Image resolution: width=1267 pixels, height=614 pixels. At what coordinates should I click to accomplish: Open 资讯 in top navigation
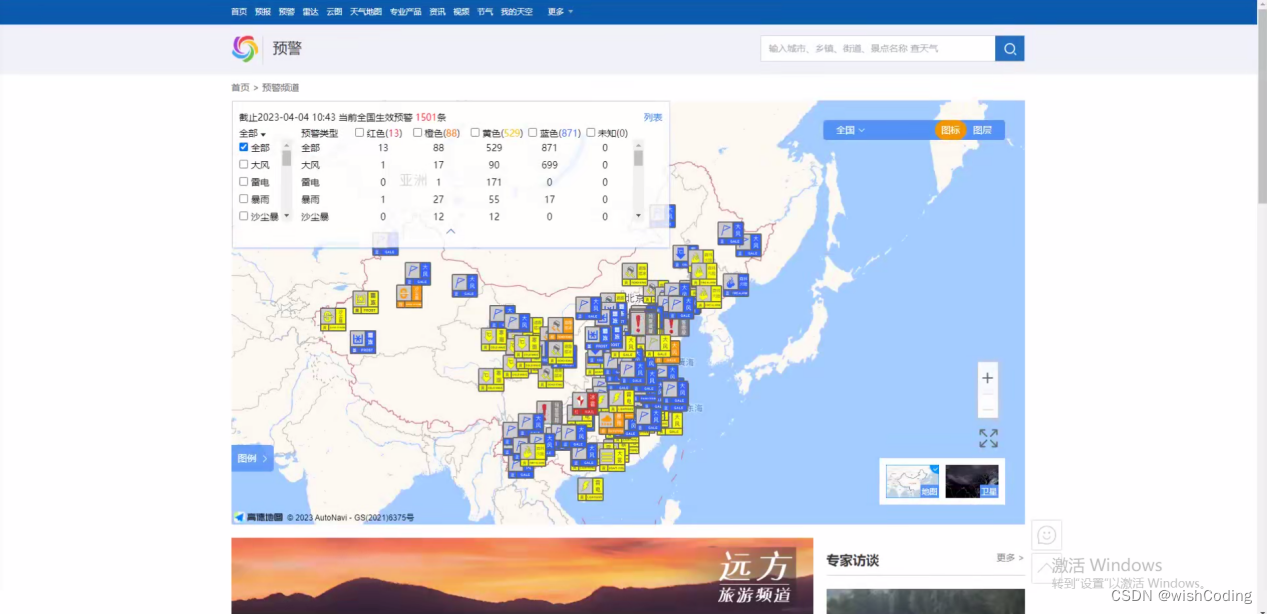point(438,12)
